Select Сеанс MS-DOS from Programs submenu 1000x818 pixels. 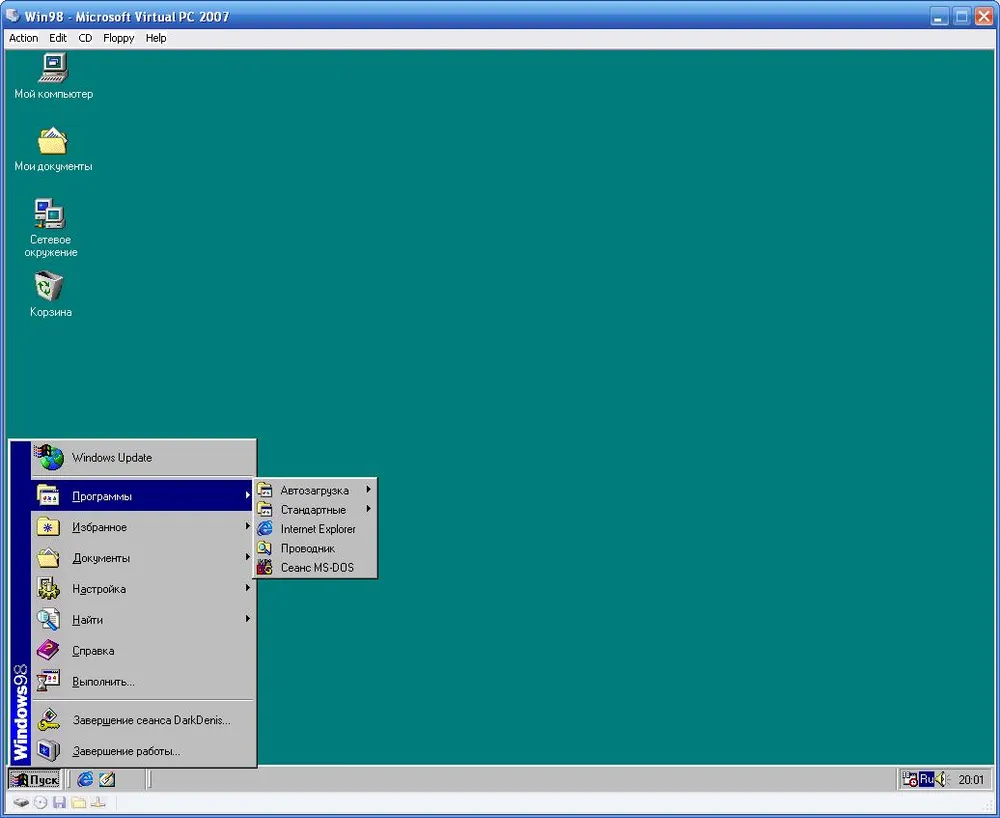click(x=316, y=568)
